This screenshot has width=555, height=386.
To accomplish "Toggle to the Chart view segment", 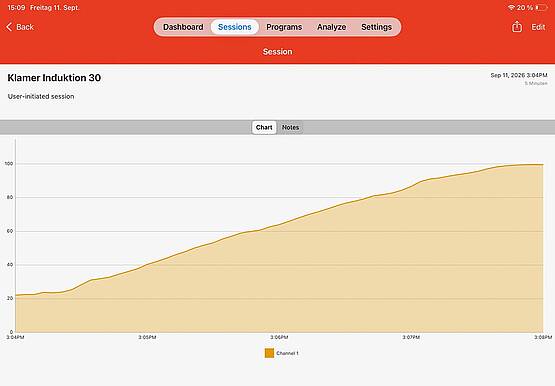I will click(x=264, y=127).
